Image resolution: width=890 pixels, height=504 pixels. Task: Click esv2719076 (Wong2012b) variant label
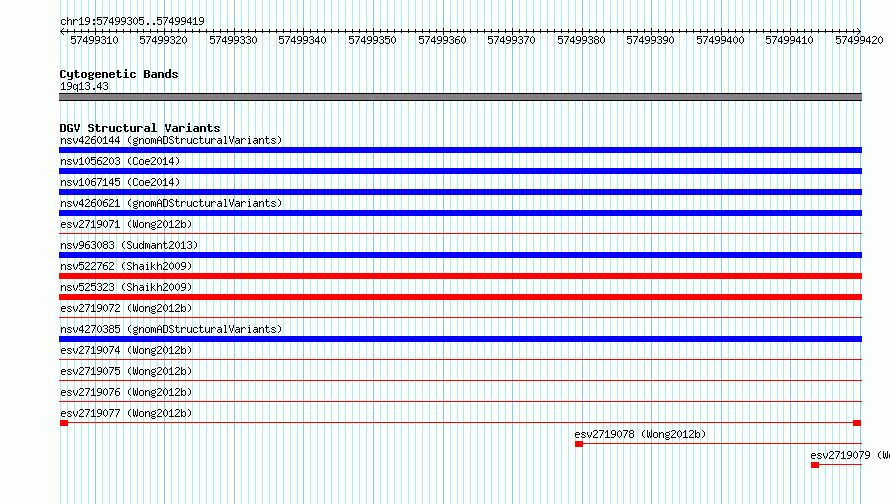(x=126, y=392)
